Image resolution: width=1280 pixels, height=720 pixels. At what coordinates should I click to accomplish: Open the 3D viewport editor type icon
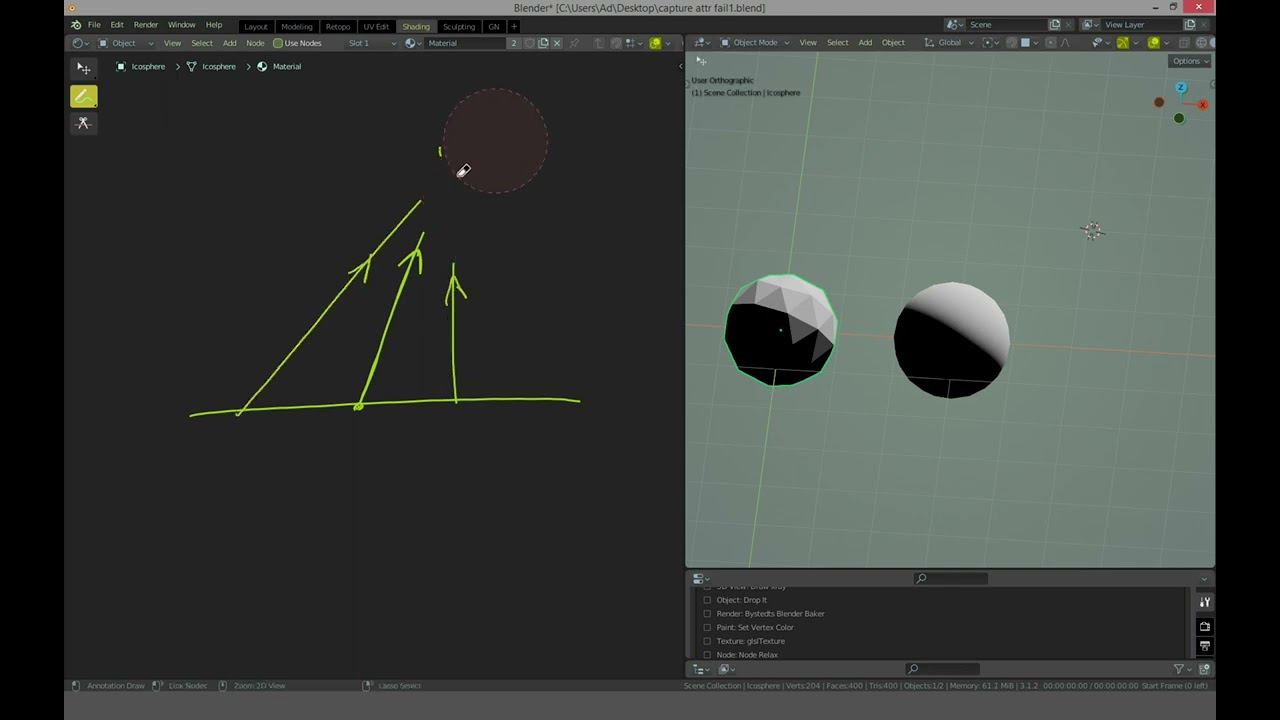tap(703, 43)
